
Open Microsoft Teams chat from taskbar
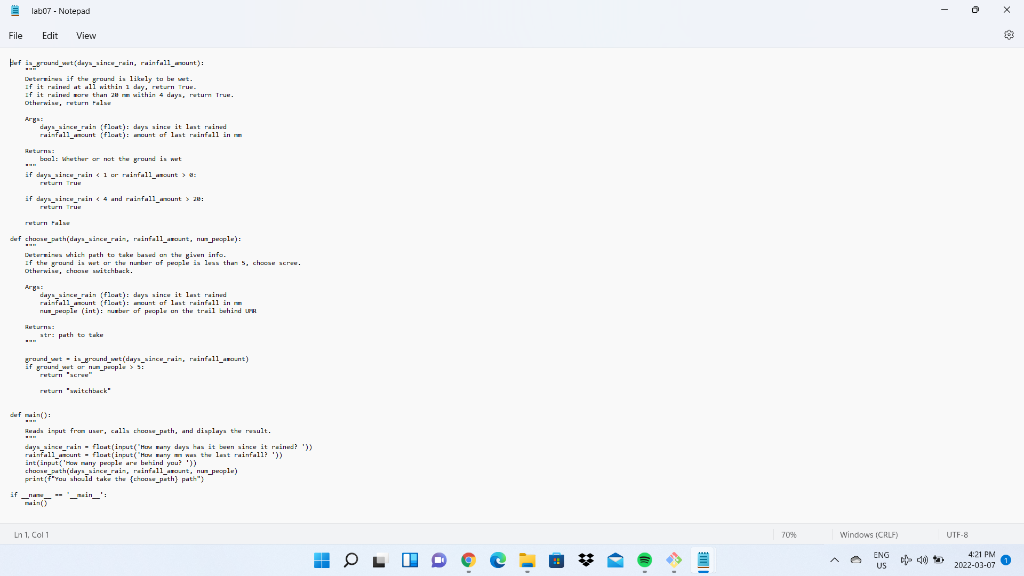[x=439, y=560]
